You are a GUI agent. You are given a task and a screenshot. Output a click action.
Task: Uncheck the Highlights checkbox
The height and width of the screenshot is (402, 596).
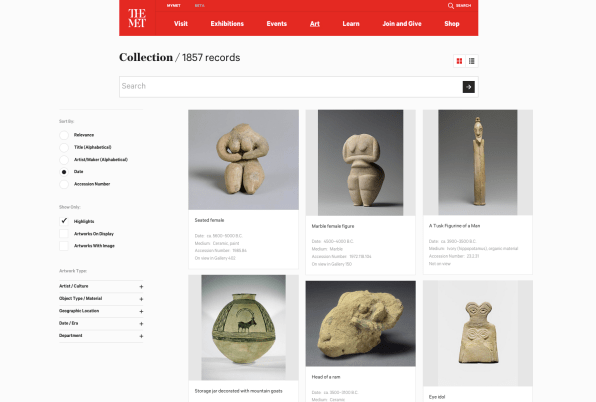(64, 221)
